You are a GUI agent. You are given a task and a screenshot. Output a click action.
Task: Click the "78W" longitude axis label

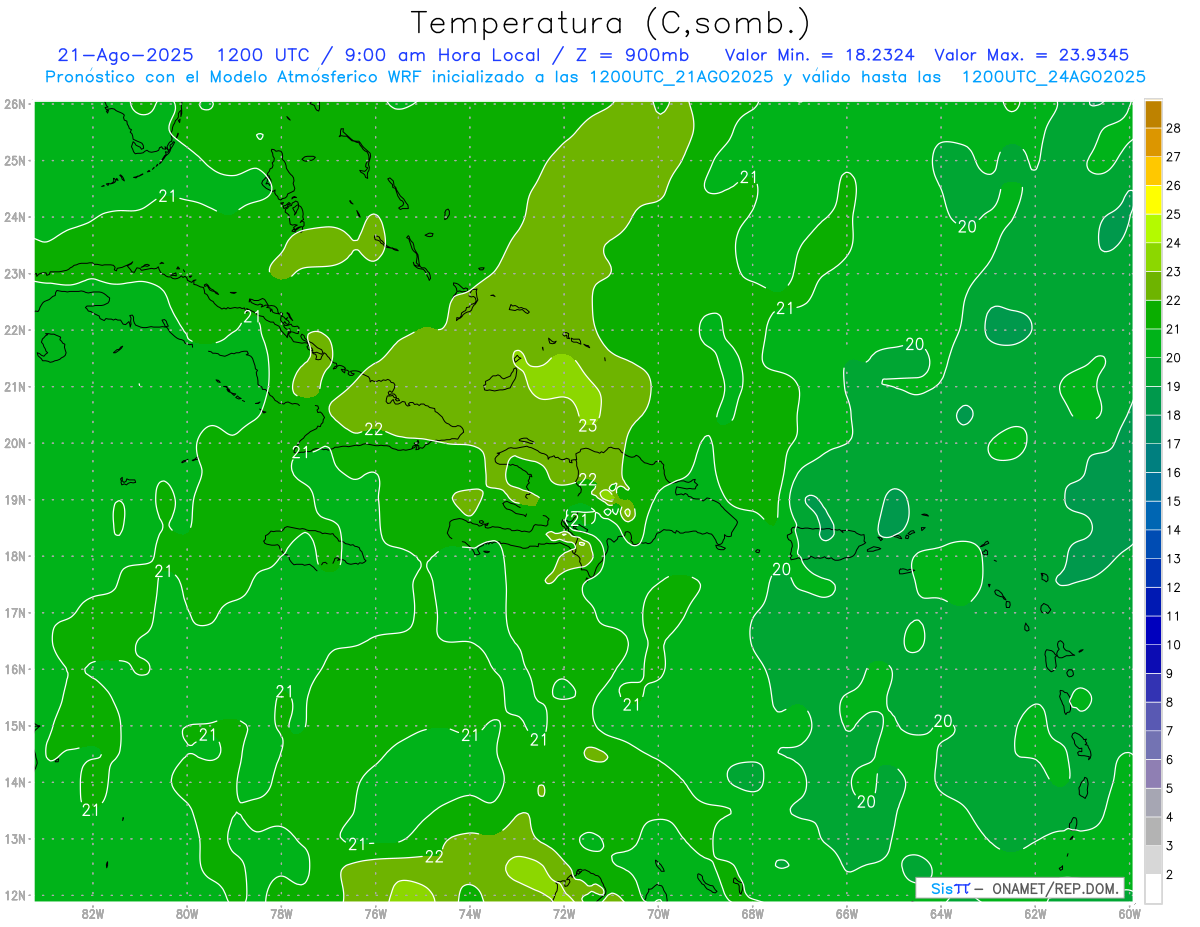click(x=281, y=913)
